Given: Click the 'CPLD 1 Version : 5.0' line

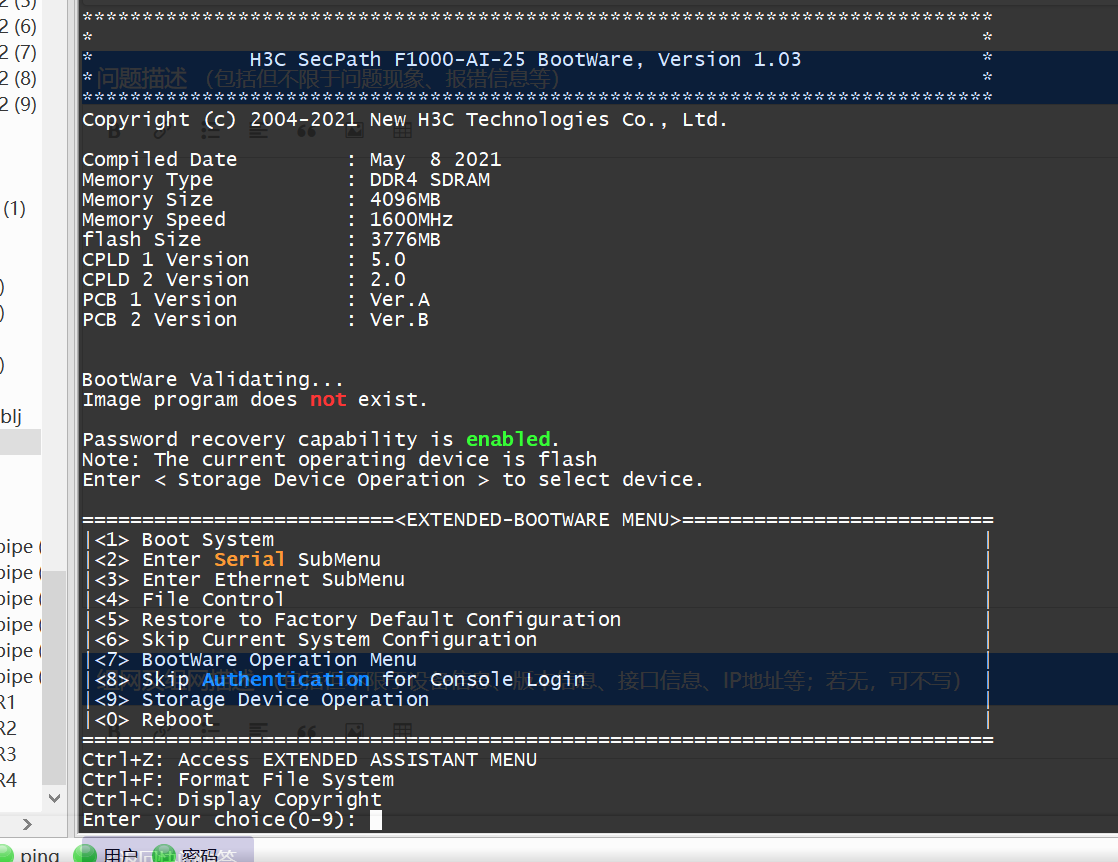Looking at the screenshot, I should pos(244,260).
